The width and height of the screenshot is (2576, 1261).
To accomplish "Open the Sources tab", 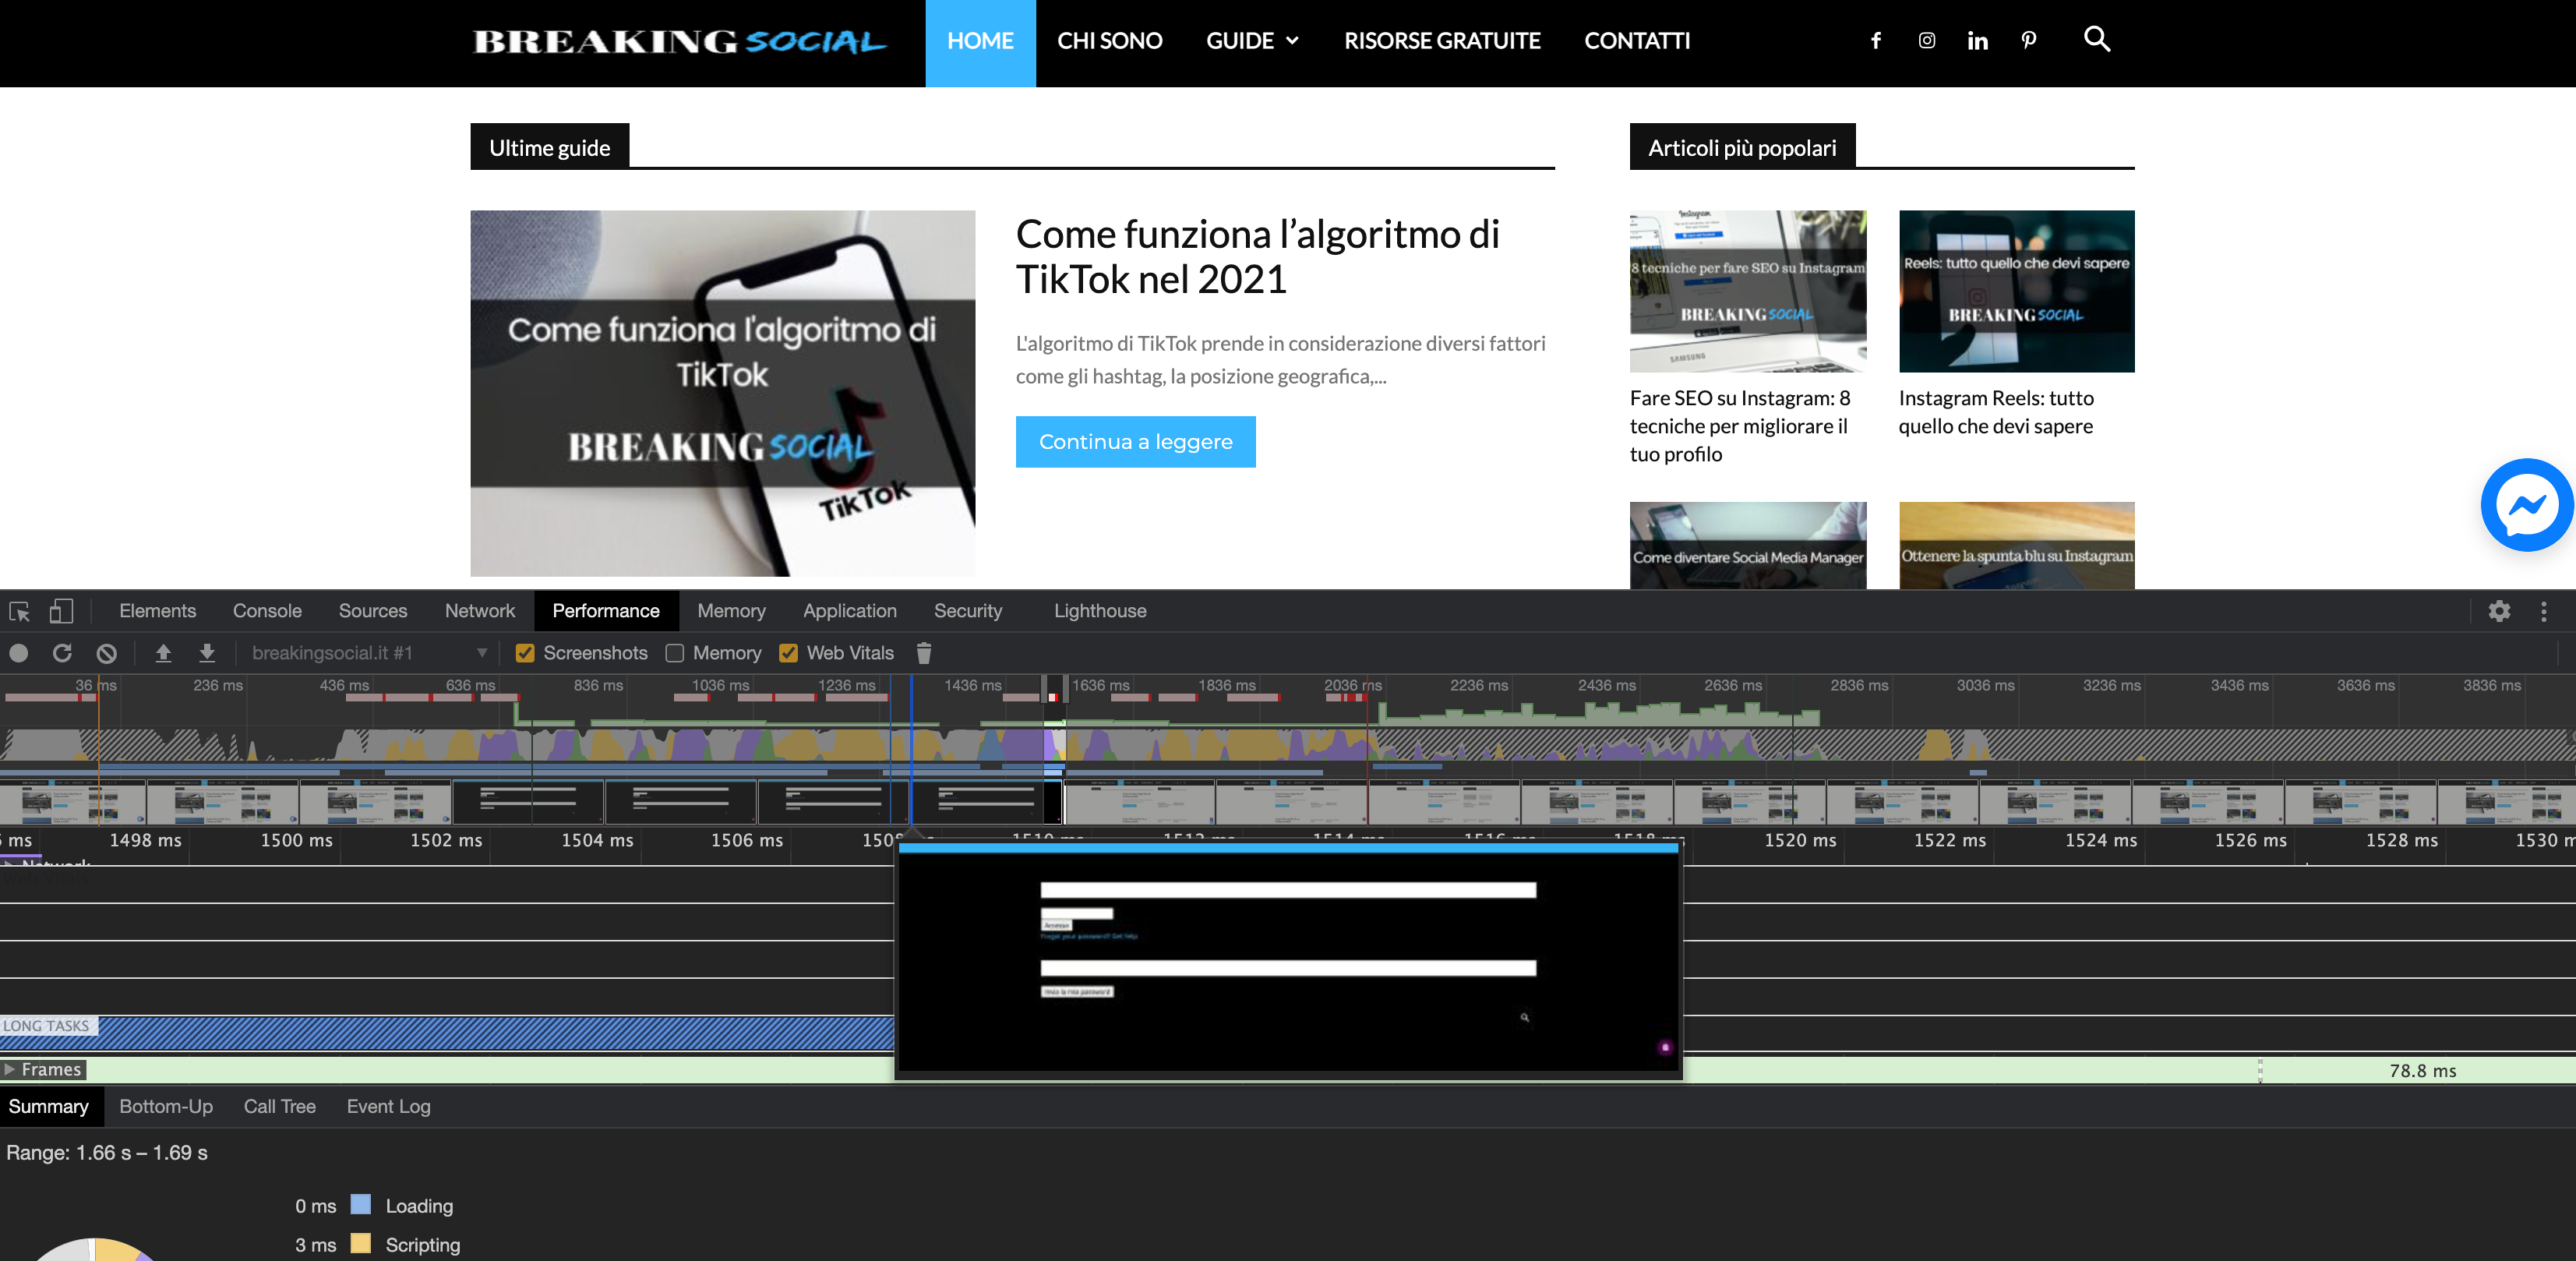I will point(372,611).
